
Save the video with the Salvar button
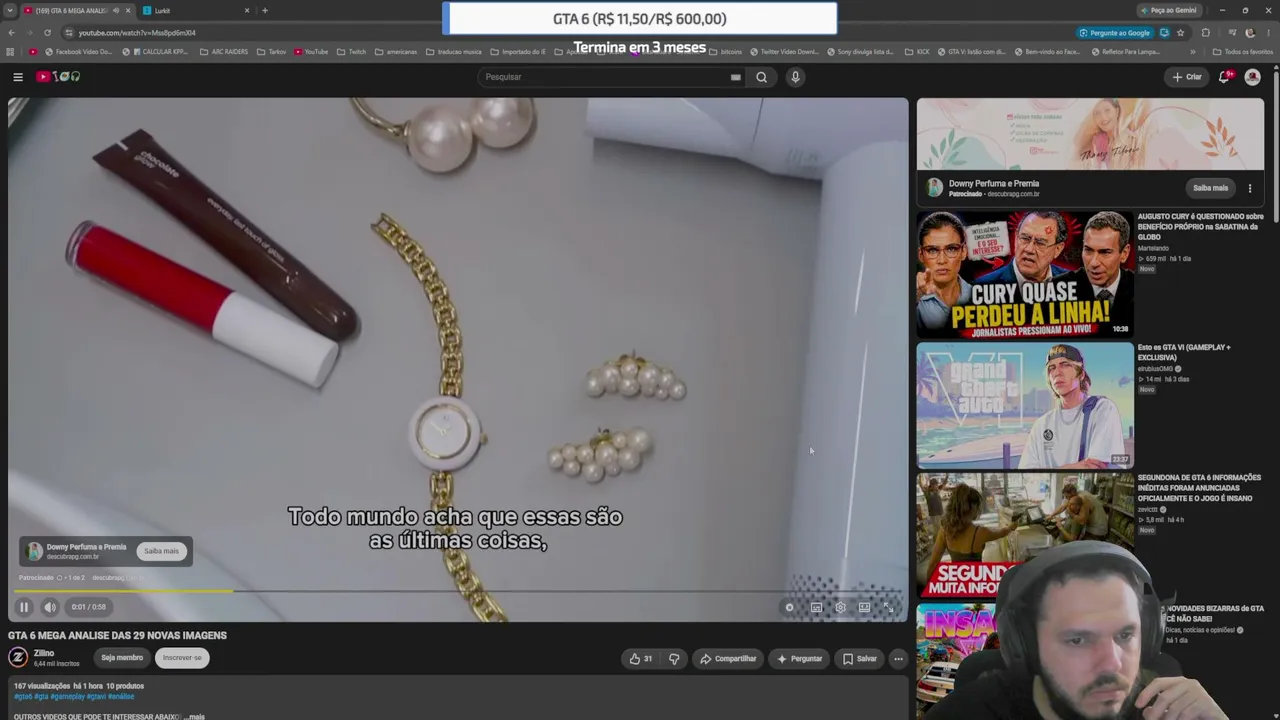pyautogui.click(x=859, y=659)
